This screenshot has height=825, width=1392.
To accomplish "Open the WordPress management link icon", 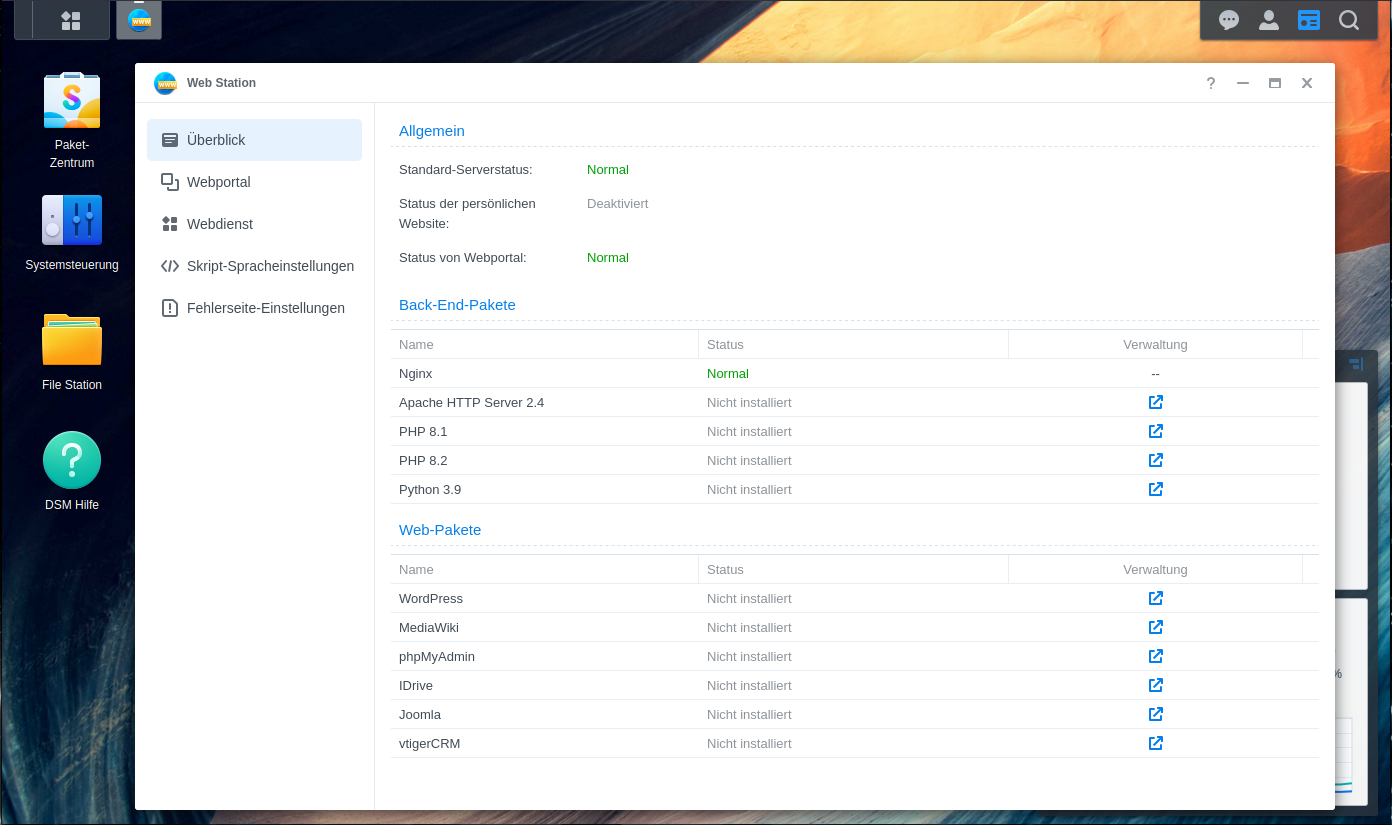I will [1155, 598].
